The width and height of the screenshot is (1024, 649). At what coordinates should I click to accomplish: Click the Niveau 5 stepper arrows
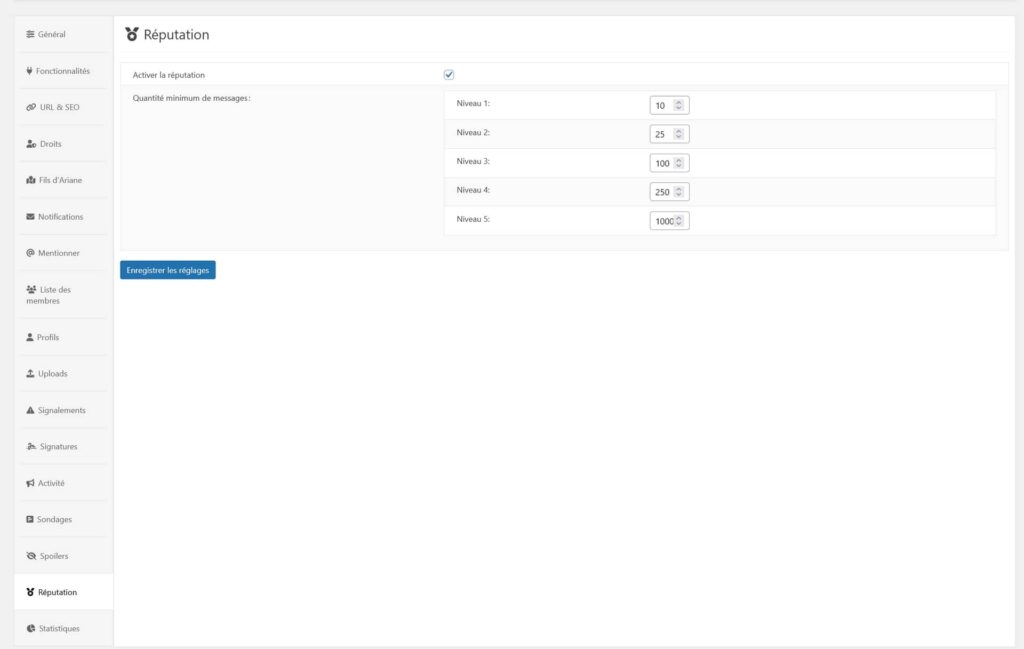[679, 221]
